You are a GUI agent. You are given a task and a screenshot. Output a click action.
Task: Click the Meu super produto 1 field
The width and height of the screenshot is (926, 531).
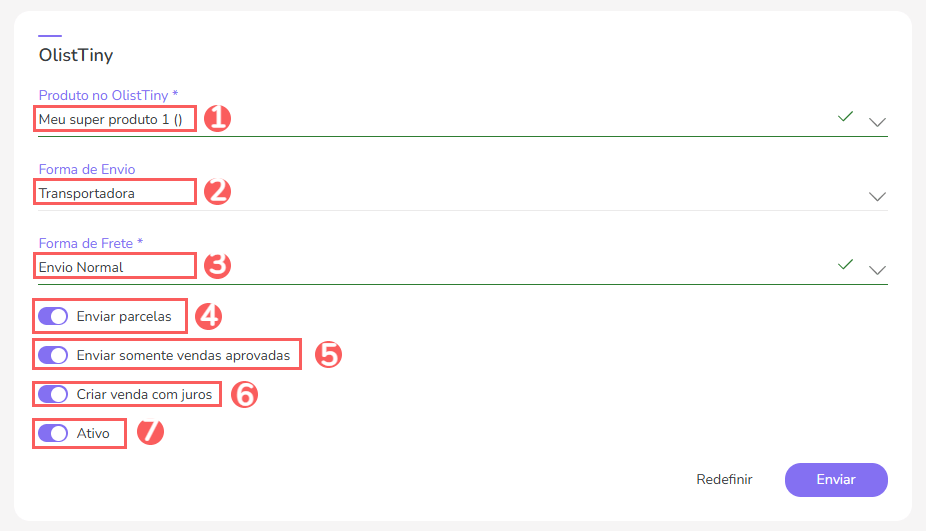tap(110, 120)
